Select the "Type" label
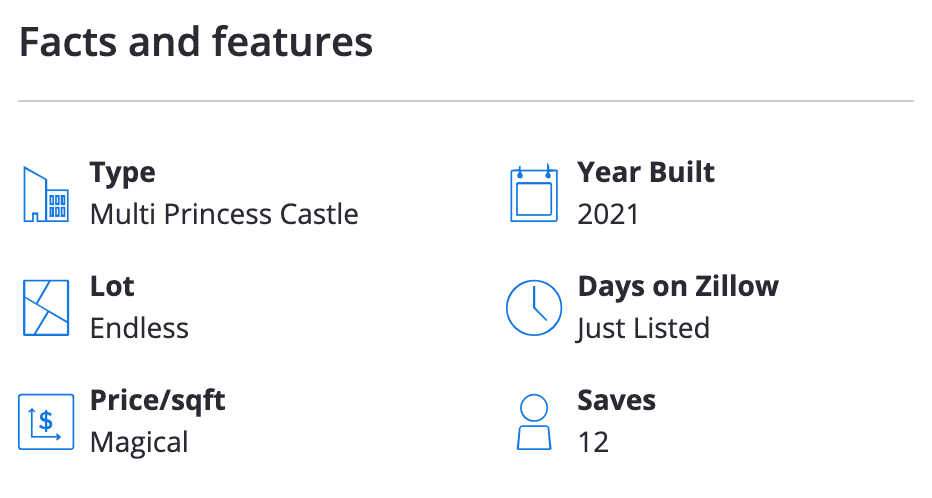This screenshot has width=932, height=498. [x=122, y=172]
